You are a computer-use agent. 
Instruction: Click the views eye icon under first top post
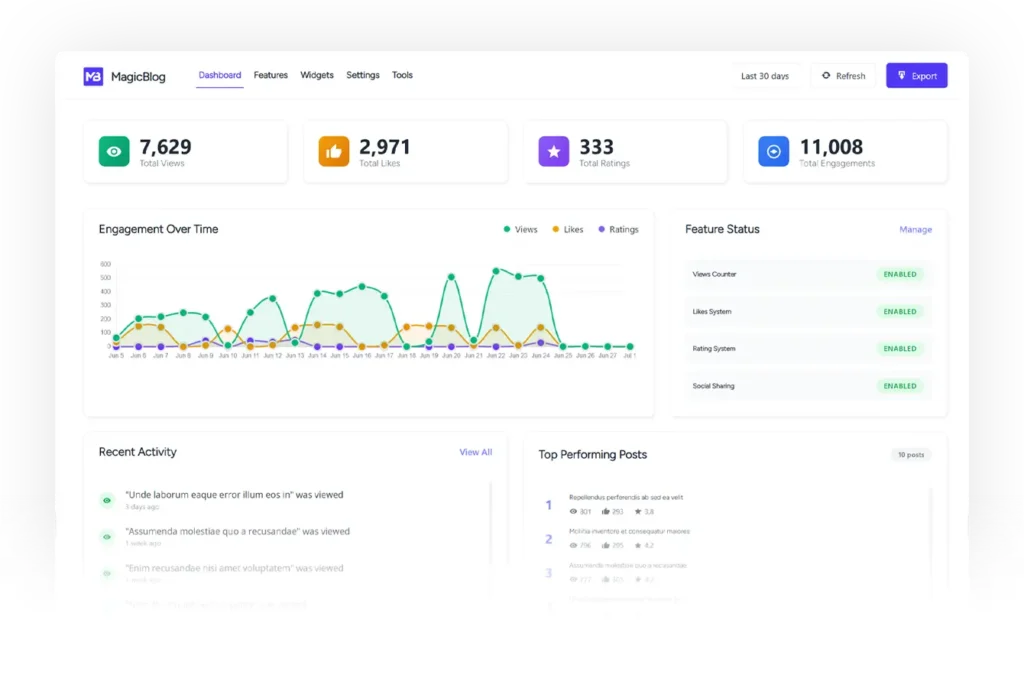(x=574, y=511)
